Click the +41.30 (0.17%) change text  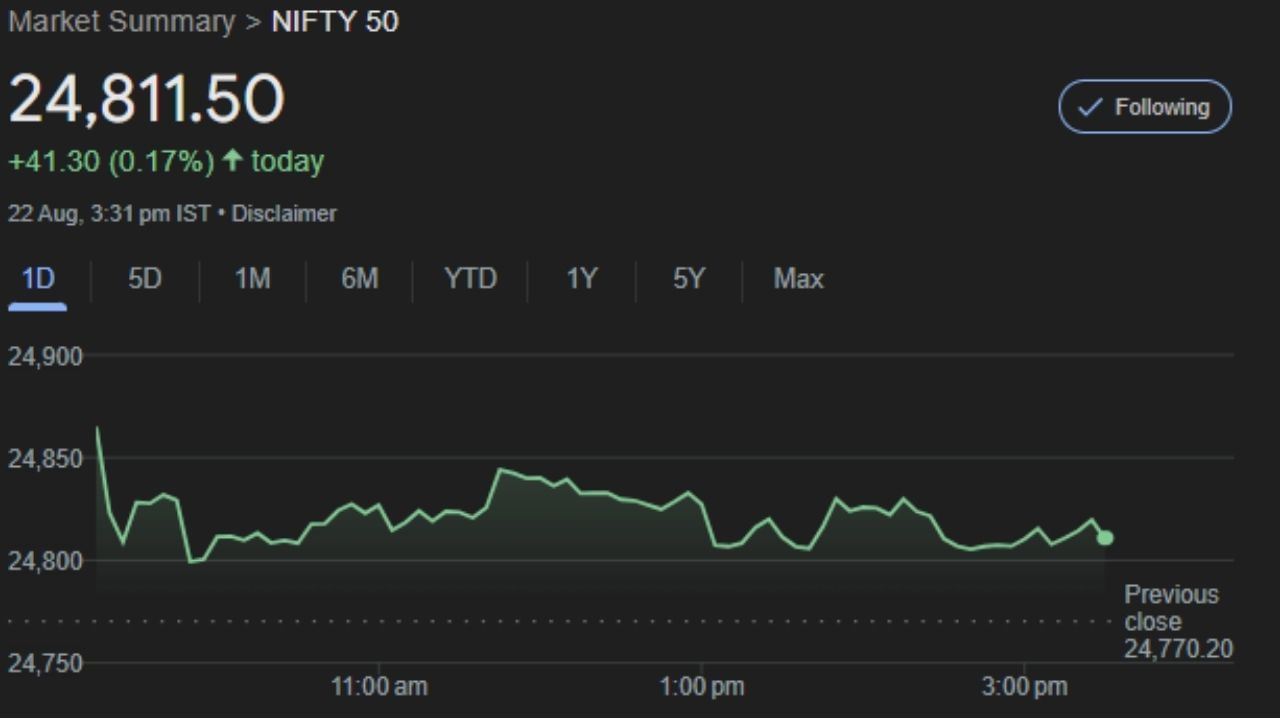point(111,162)
